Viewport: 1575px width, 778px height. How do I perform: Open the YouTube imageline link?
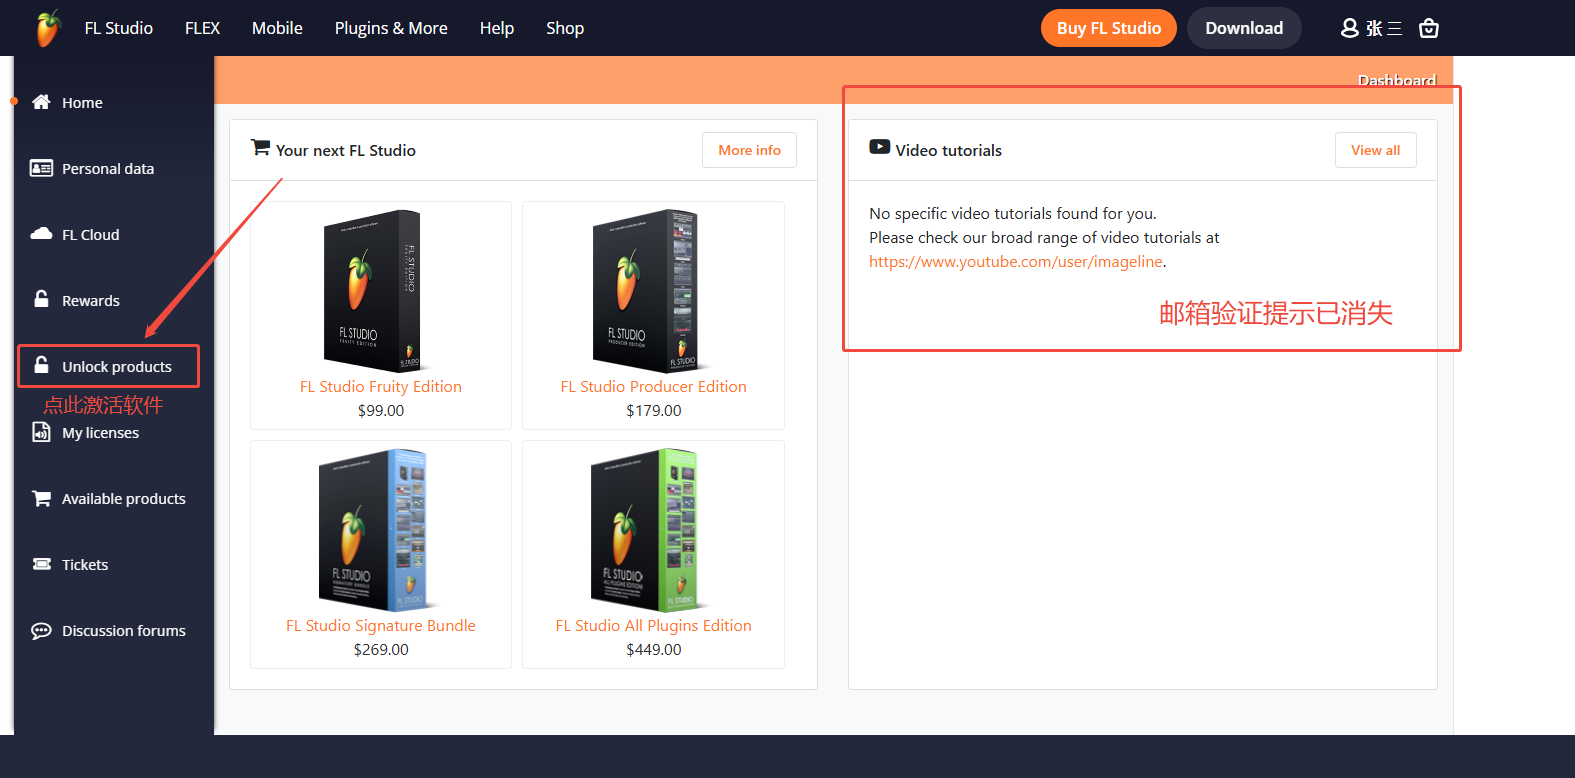[x=1015, y=262]
